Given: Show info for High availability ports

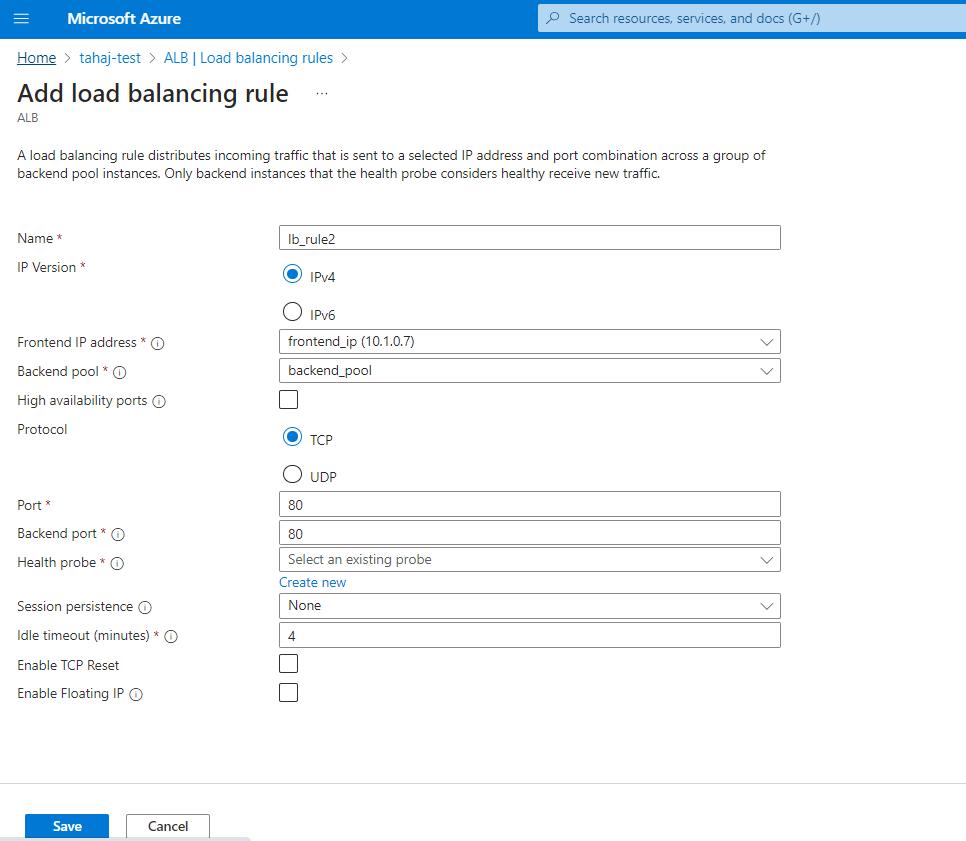Looking at the screenshot, I should click(159, 401).
